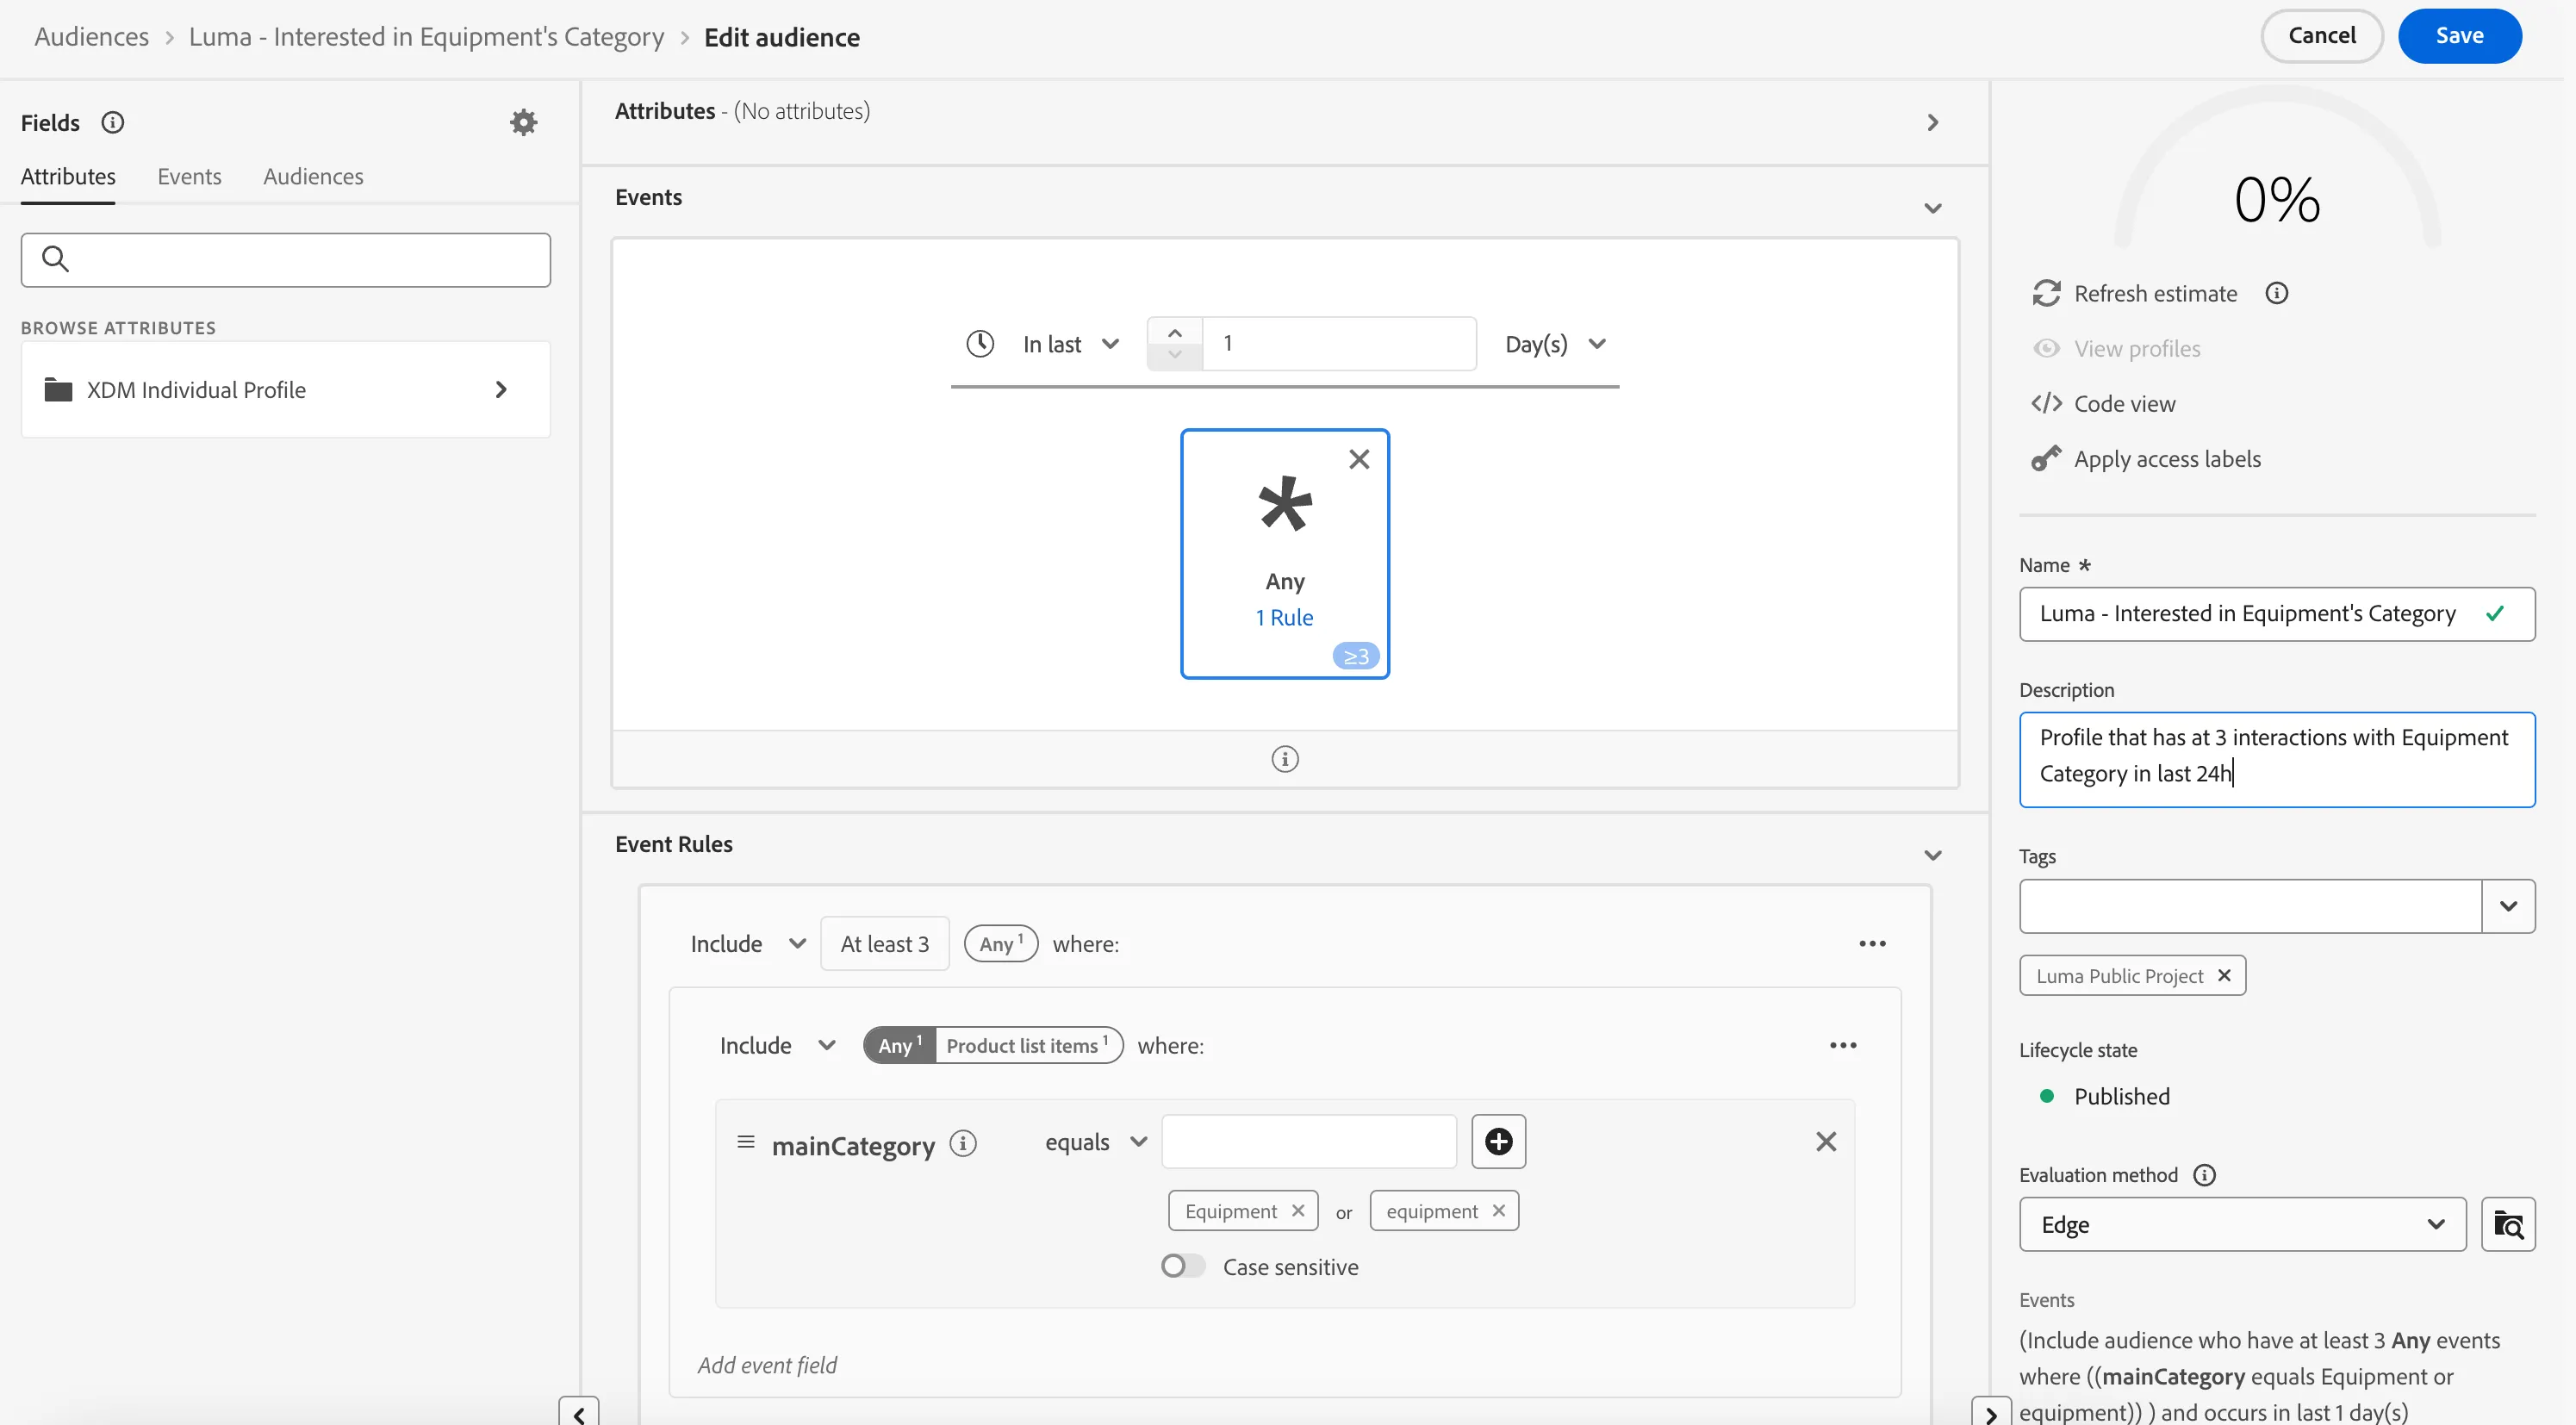Toggle the Case sensitive switch
This screenshot has height=1425, width=2576.
point(1182,1266)
